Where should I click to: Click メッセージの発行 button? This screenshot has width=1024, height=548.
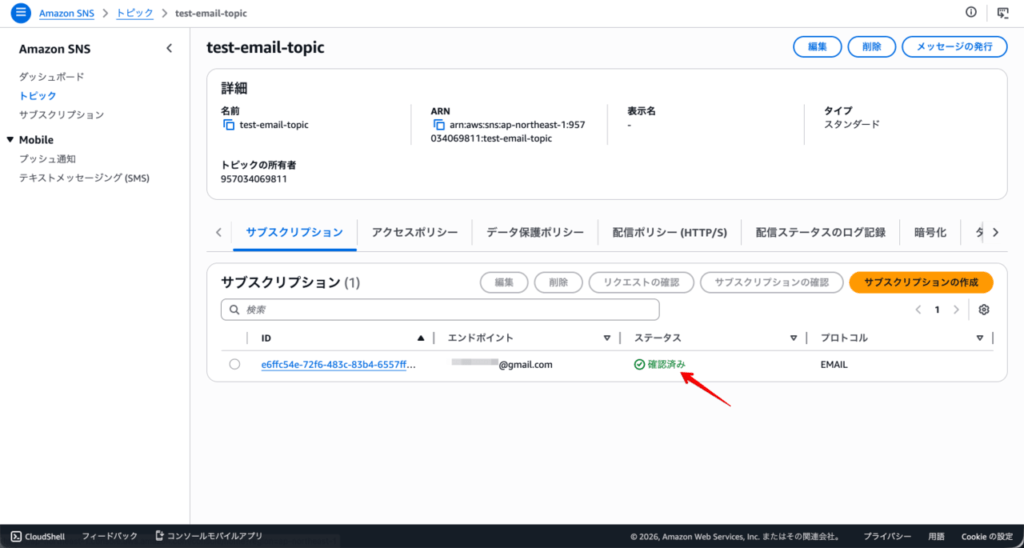(x=954, y=47)
